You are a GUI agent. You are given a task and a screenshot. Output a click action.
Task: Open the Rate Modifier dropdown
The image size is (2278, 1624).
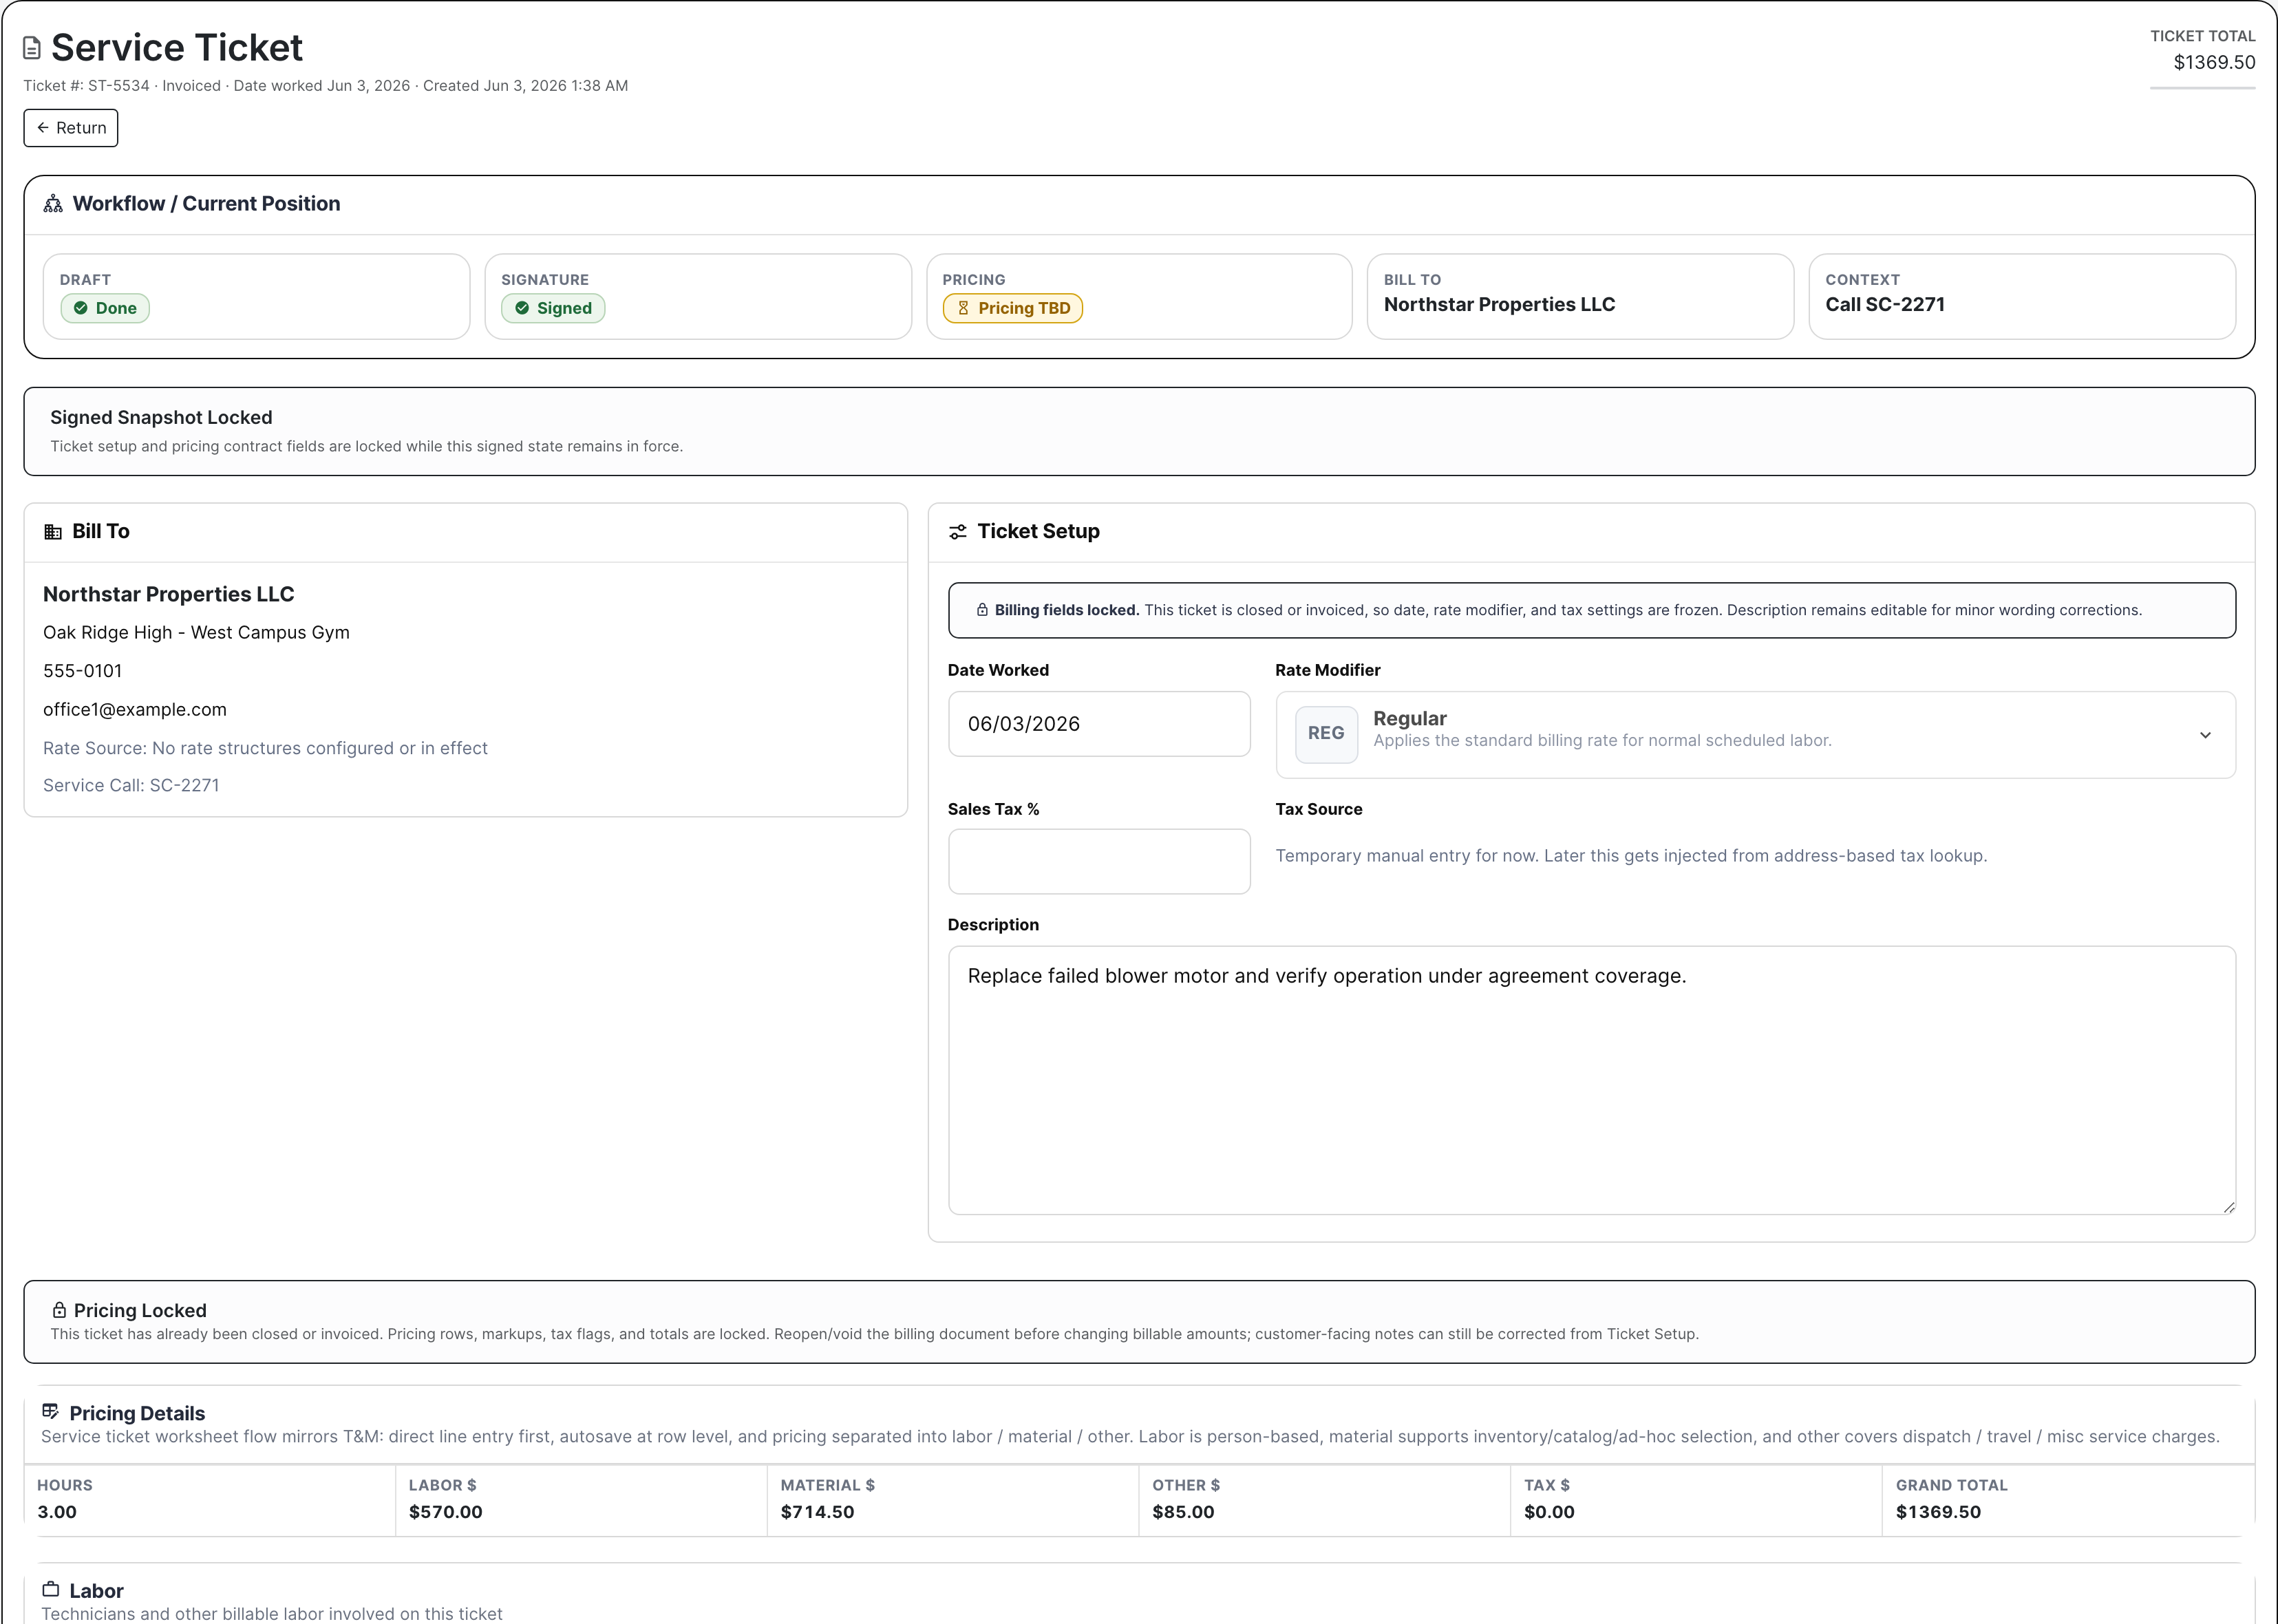pos(1755,735)
